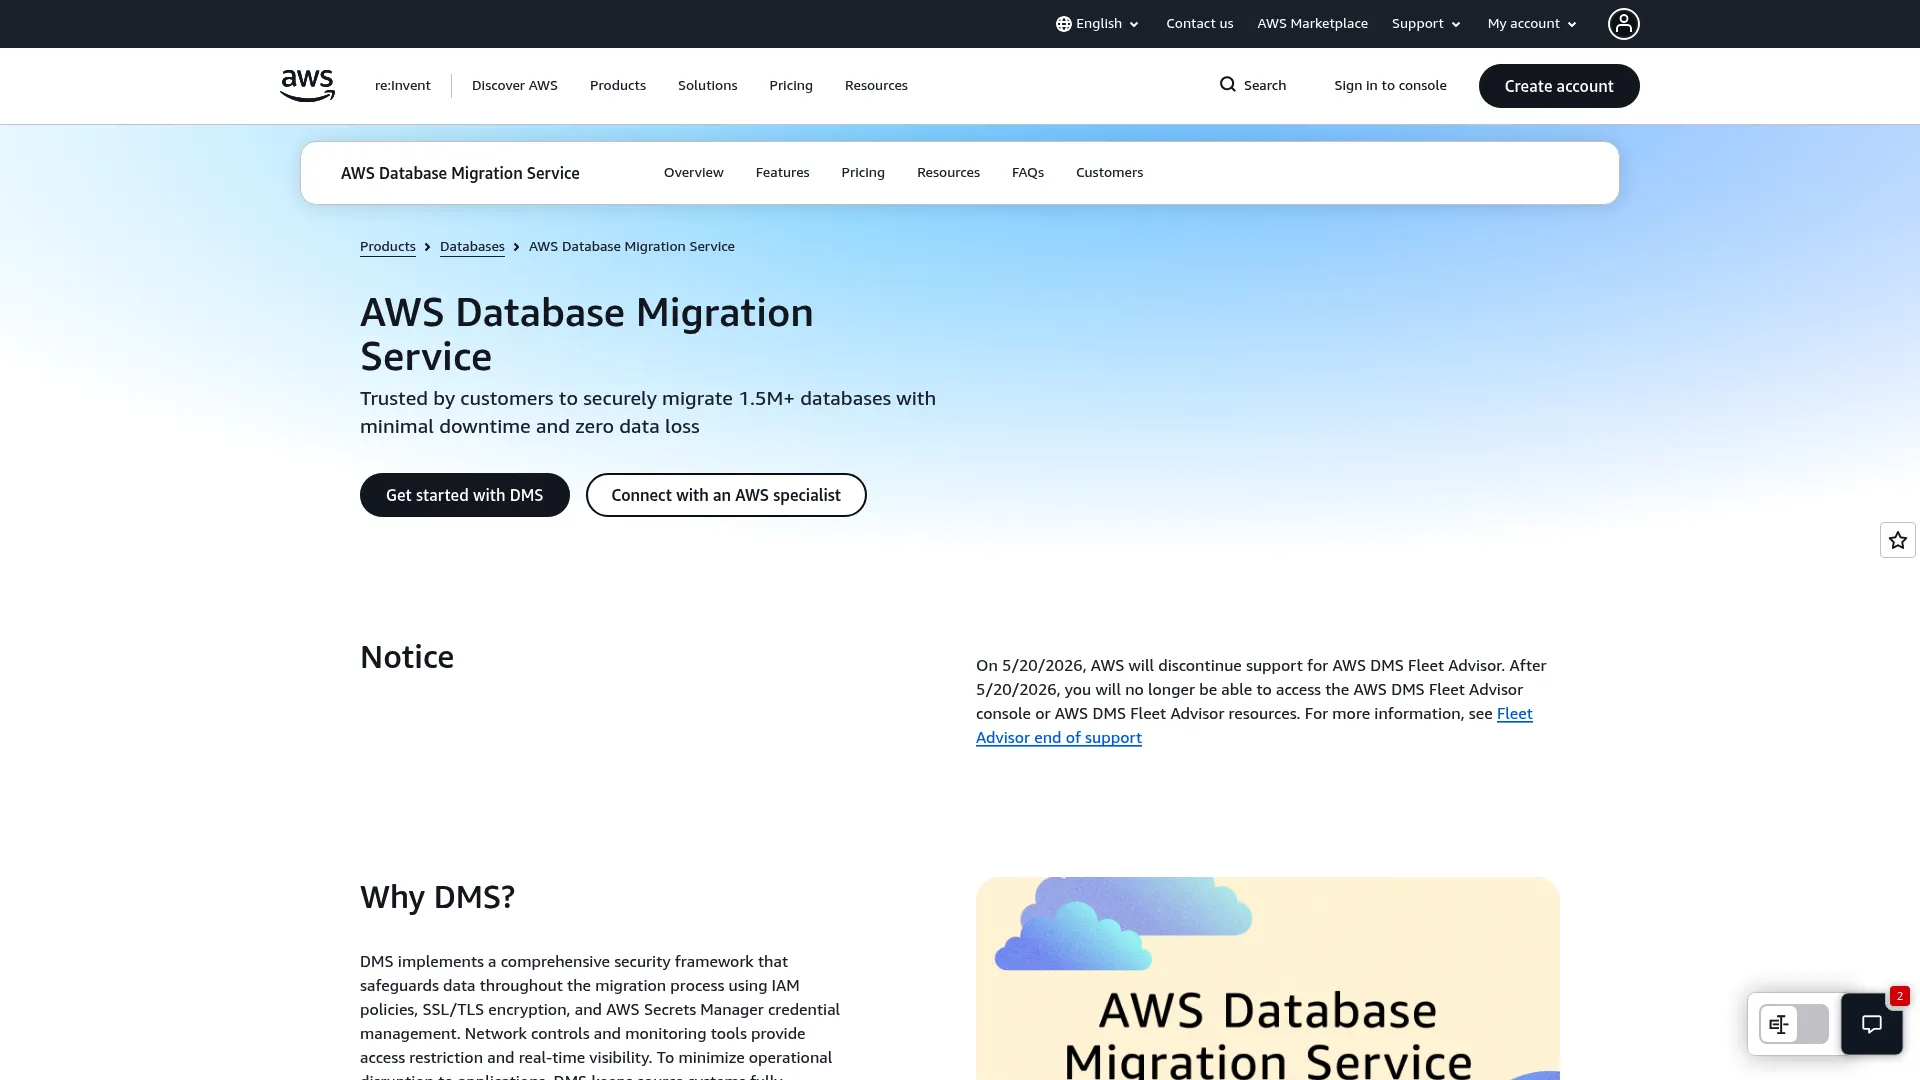
Task: Click the star feedback icon
Action: (x=1897, y=540)
